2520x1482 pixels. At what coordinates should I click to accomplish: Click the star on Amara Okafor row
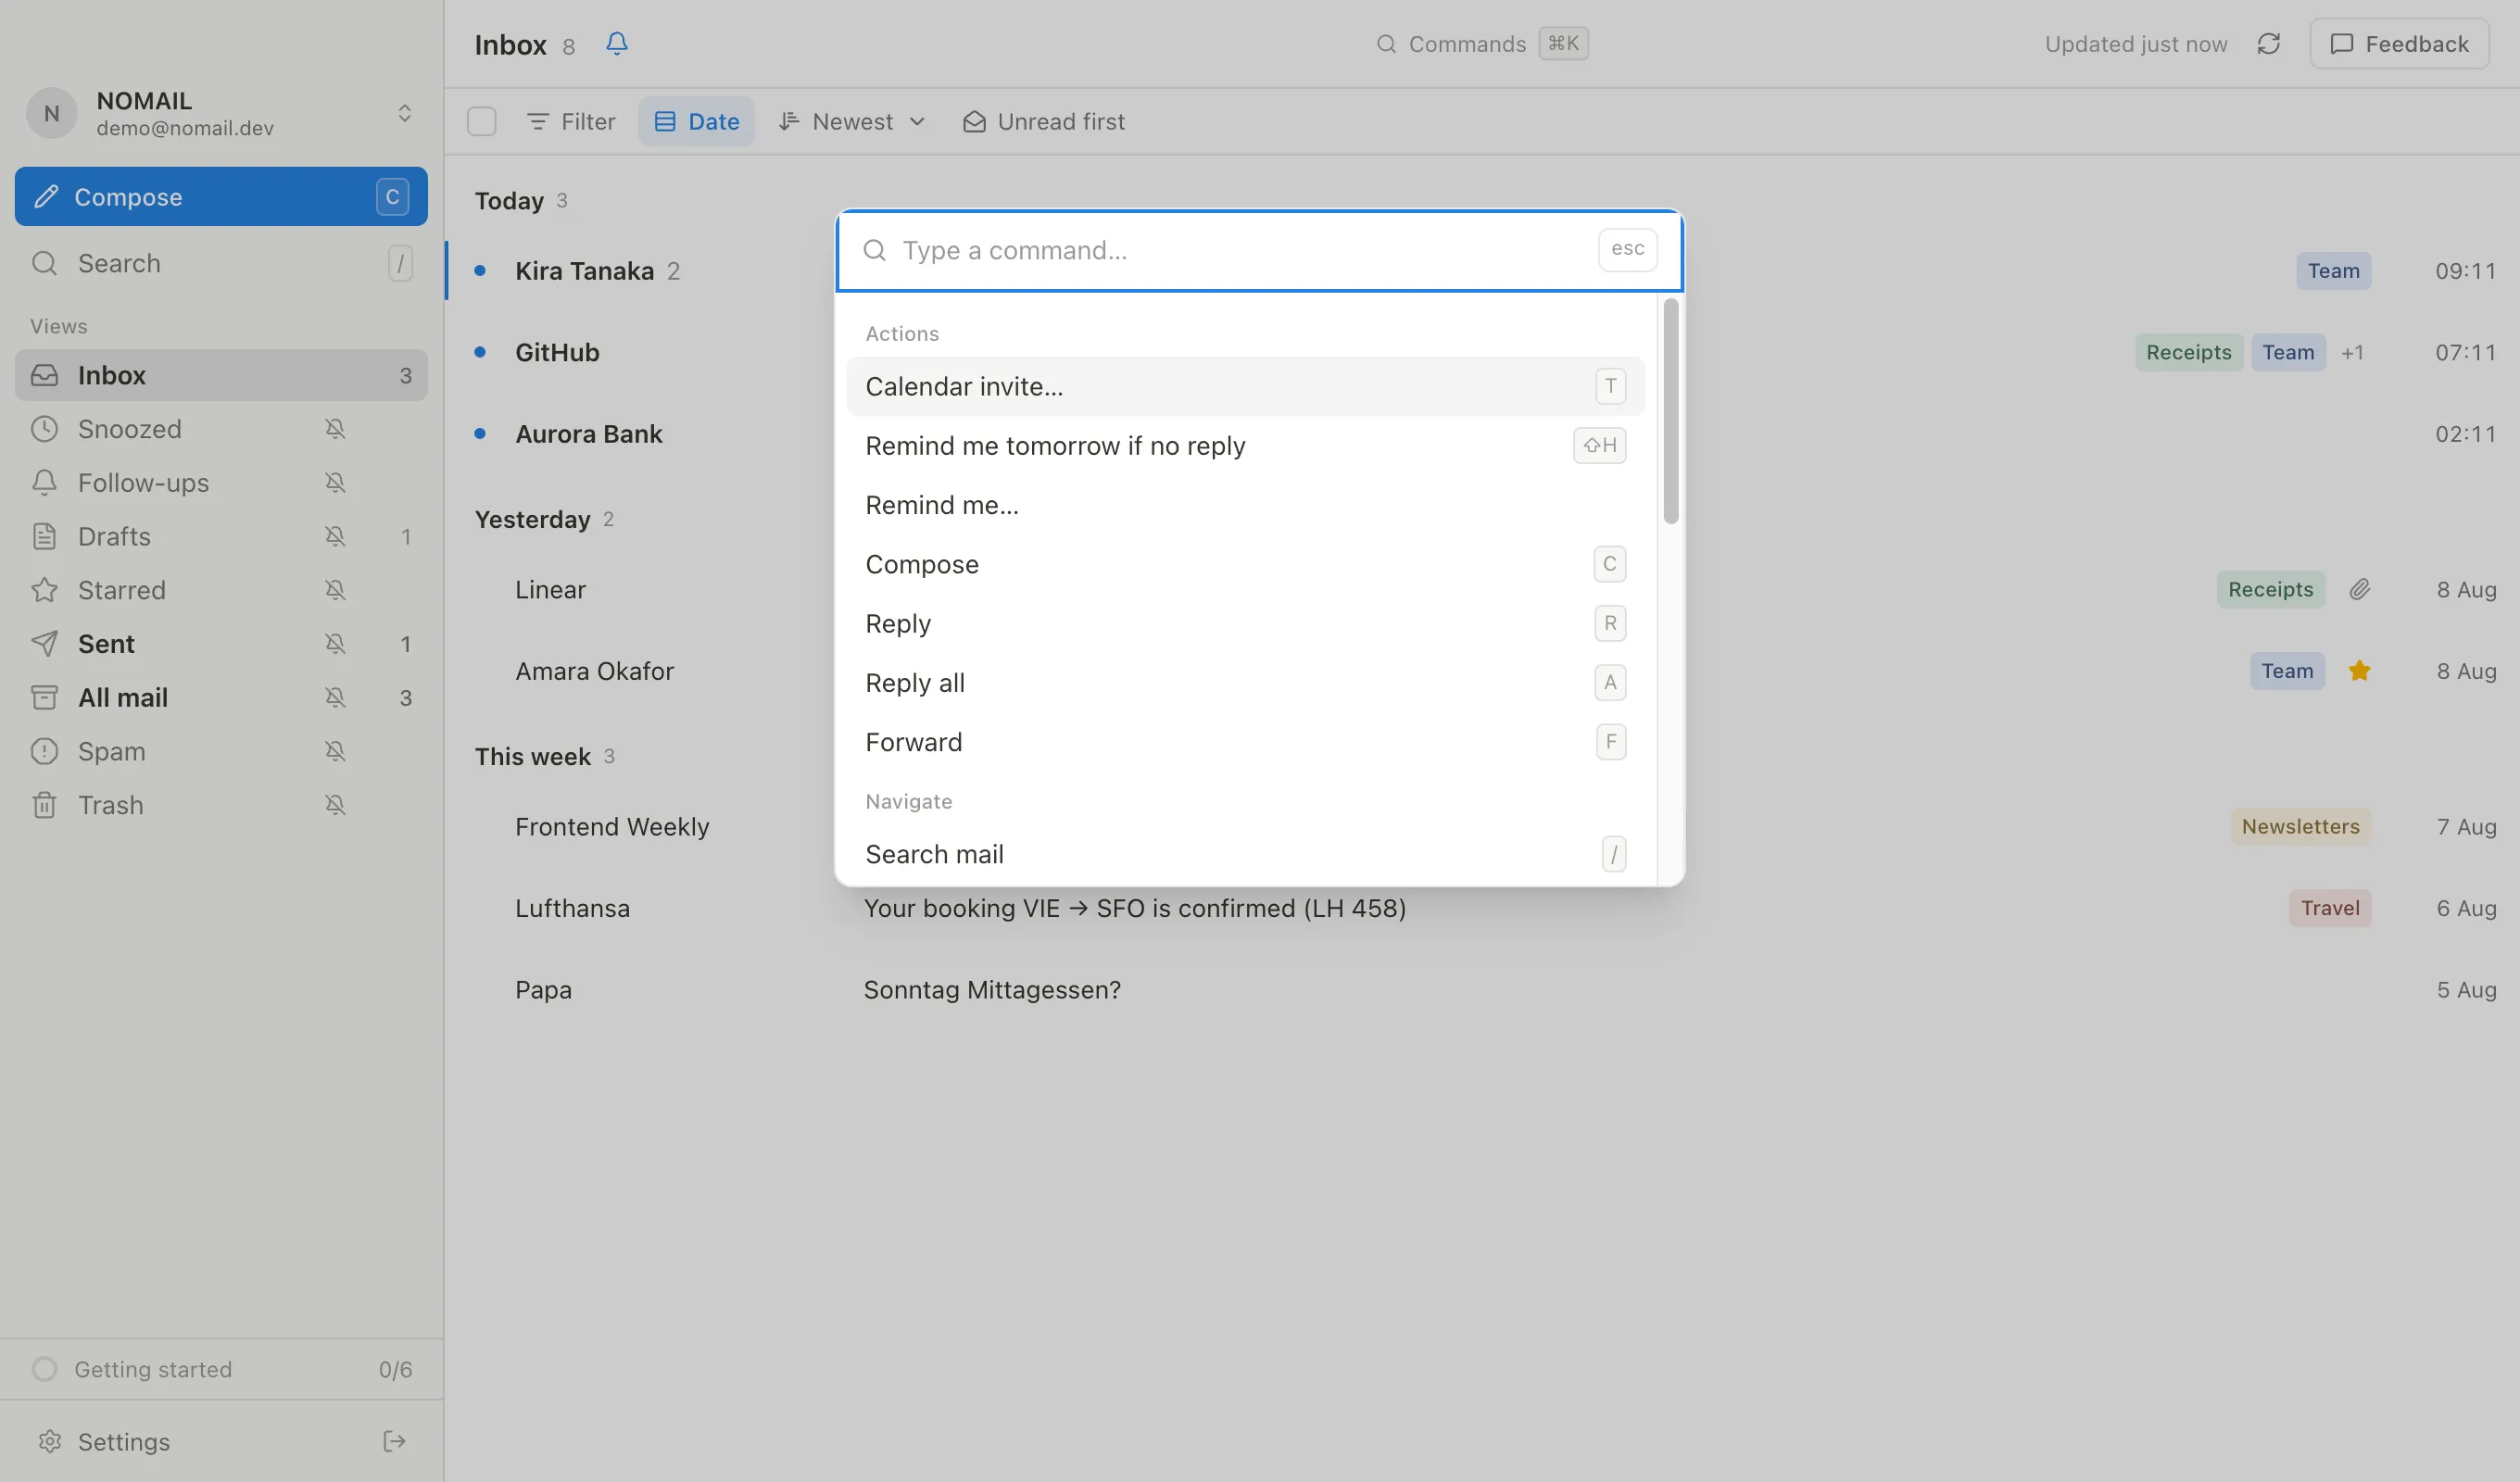coord(2359,672)
